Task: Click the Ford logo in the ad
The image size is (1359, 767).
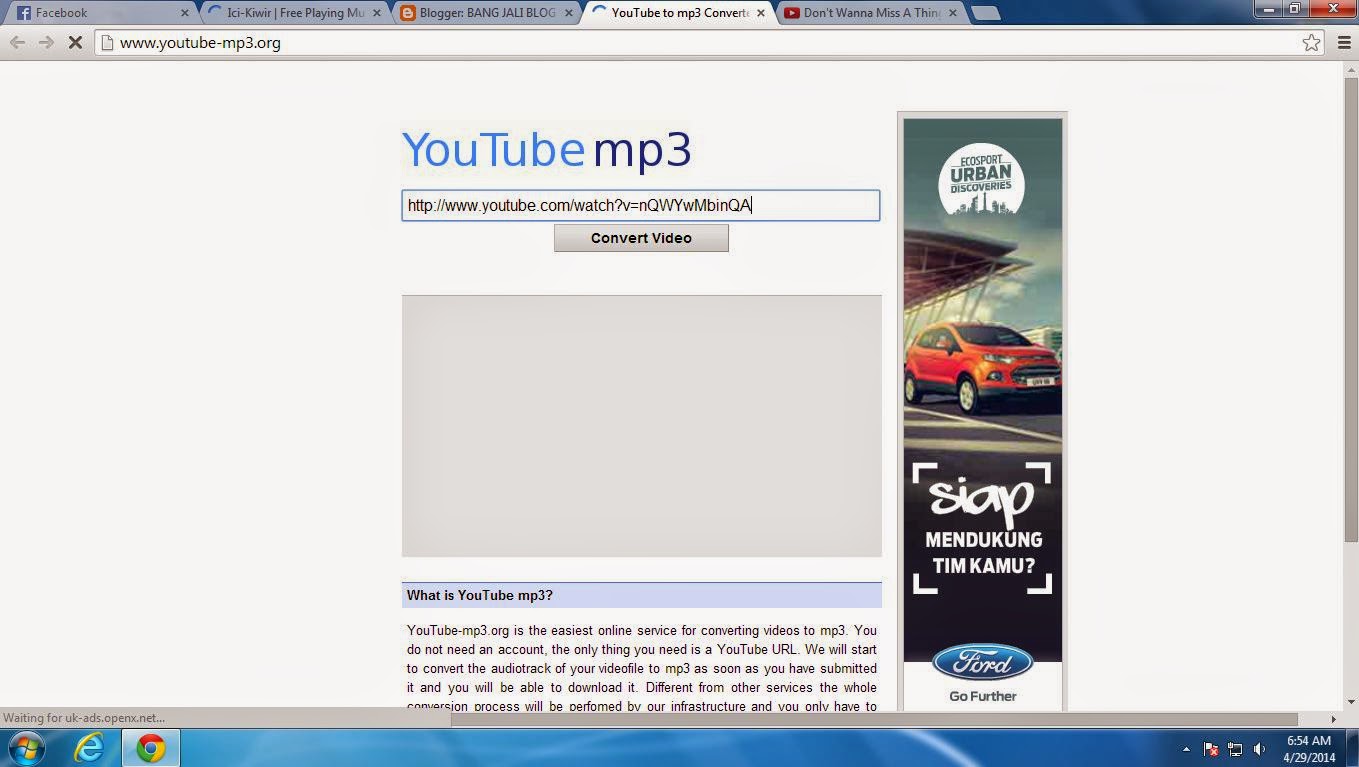Action: [983, 664]
